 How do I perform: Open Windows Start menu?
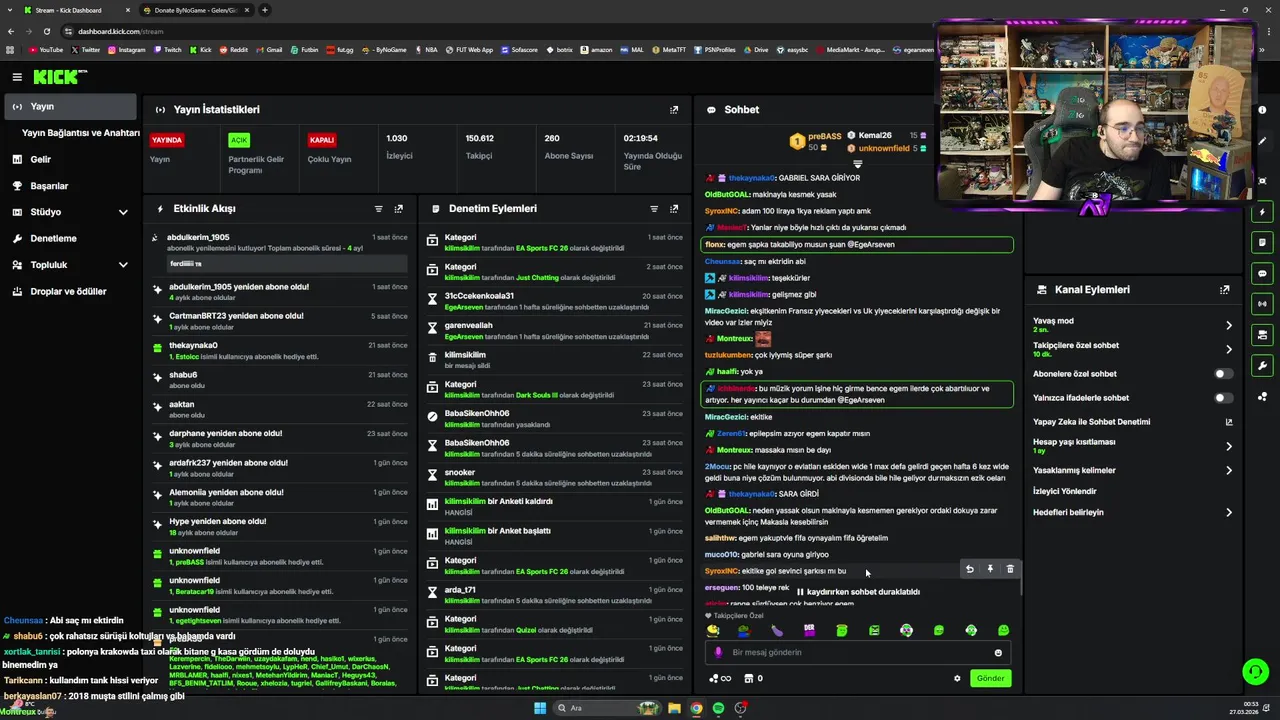[x=540, y=708]
